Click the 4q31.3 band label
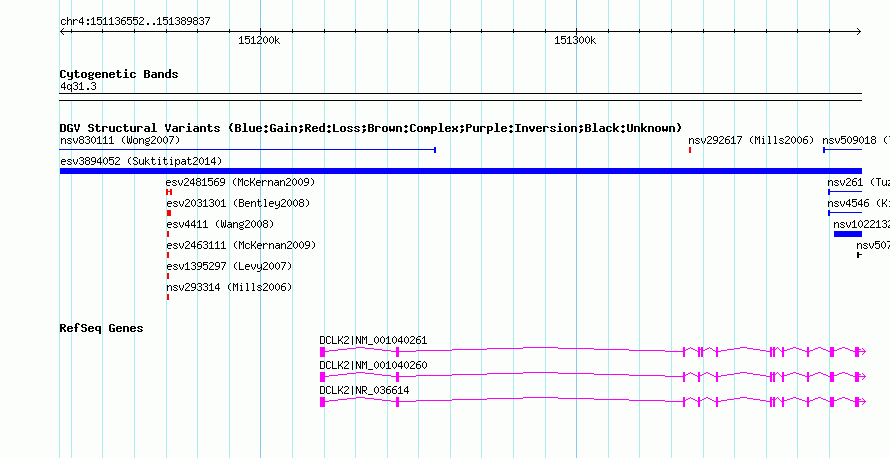890x458 pixels. [78, 86]
